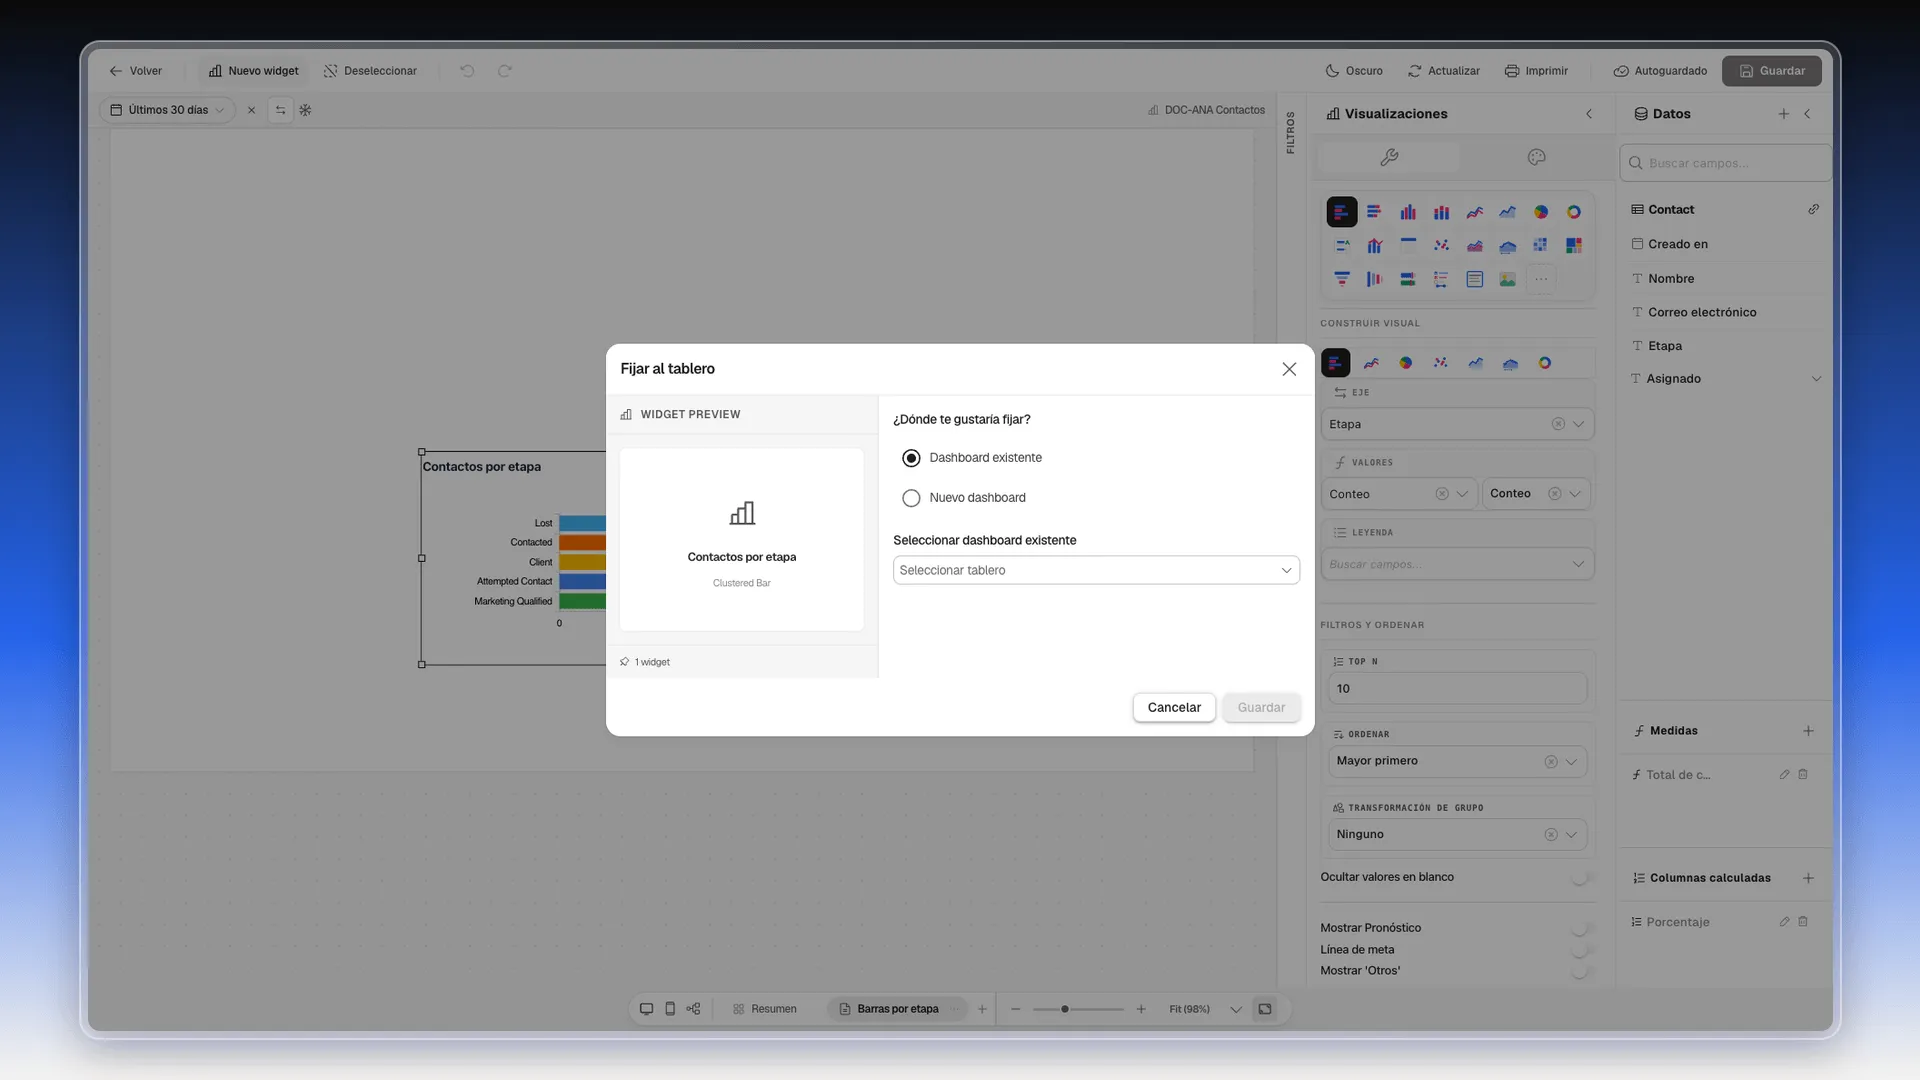Image resolution: width=1920 pixels, height=1080 pixels.
Task: Select the scatter chart in the top gallery
Action: point(1441,246)
